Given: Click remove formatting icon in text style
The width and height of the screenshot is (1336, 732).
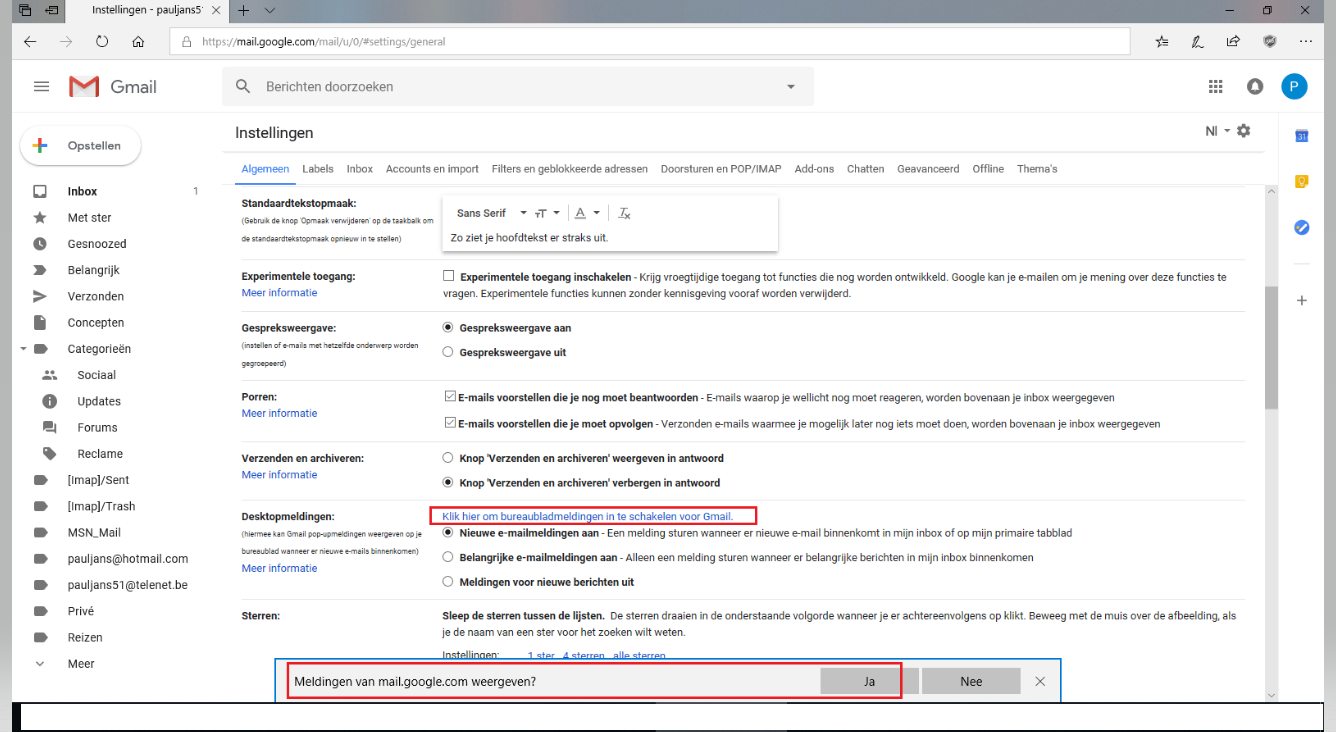Looking at the screenshot, I should click(625, 213).
